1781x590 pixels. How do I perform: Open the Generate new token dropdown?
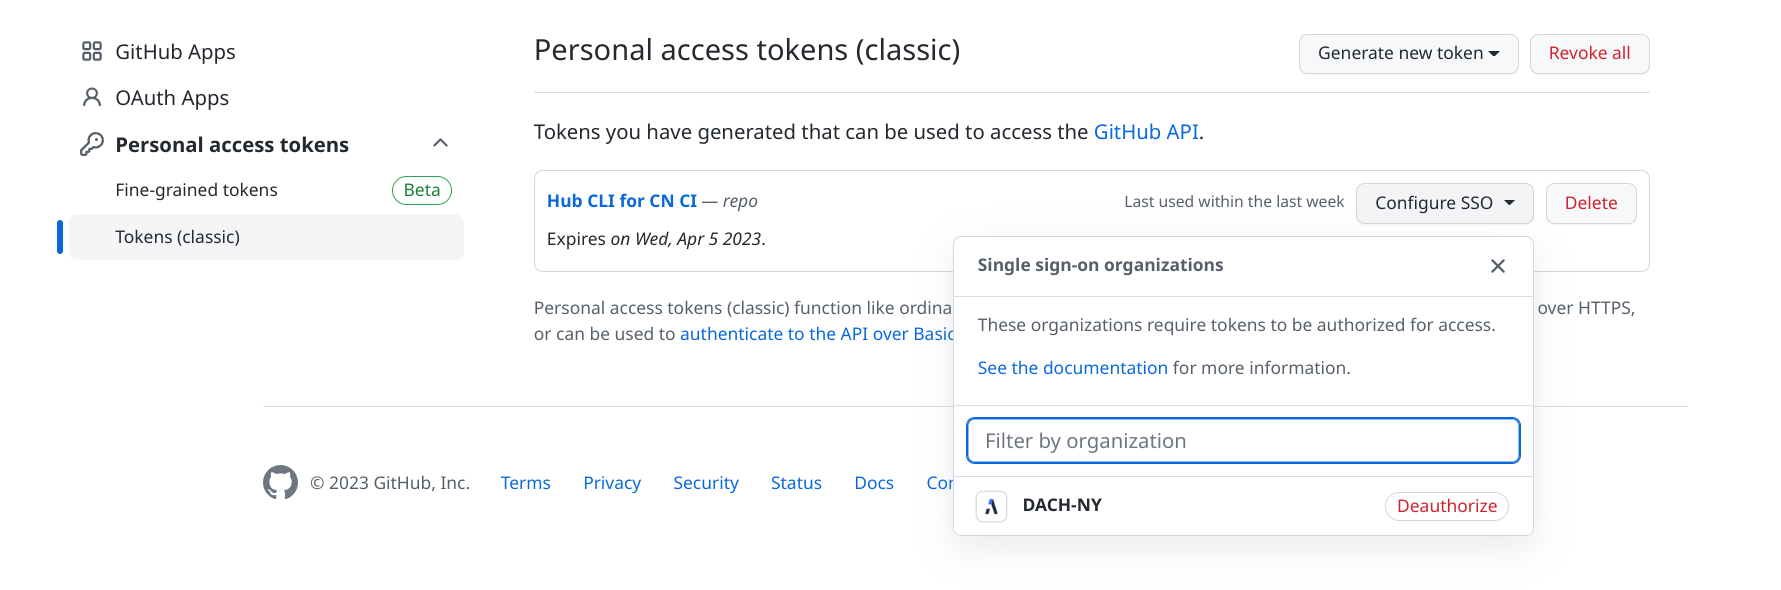(x=1408, y=54)
